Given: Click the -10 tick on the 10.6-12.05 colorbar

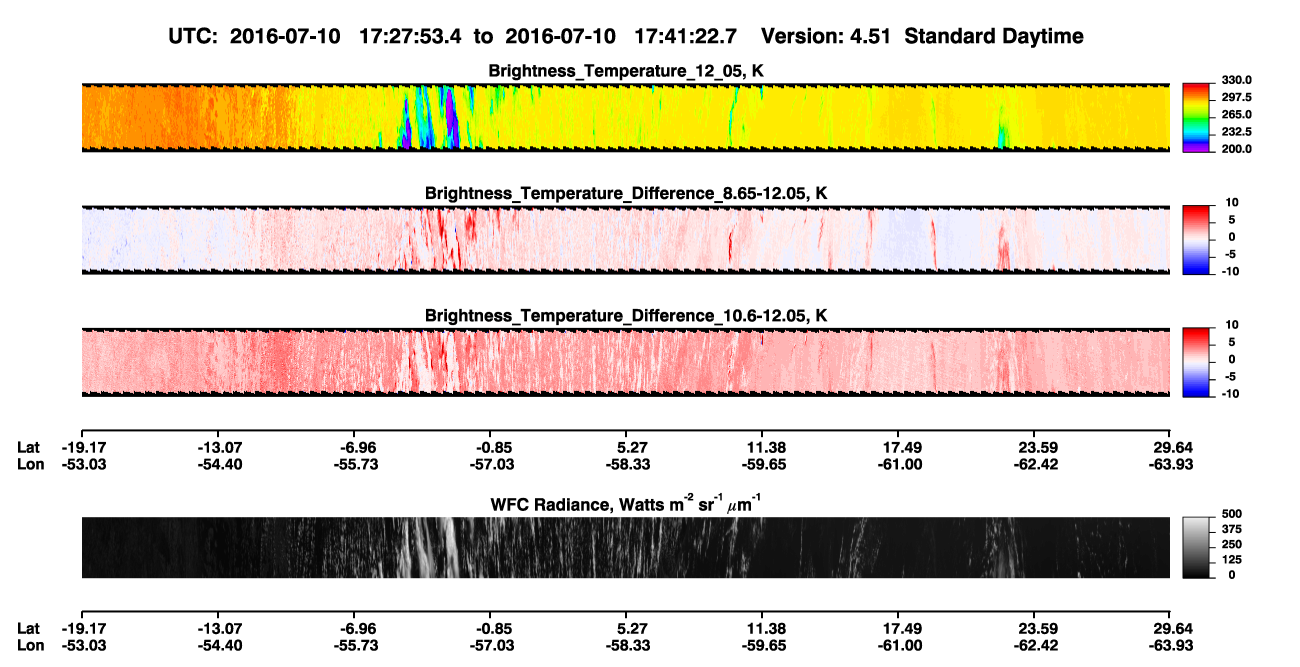Looking at the screenshot, I should pos(1229,394).
